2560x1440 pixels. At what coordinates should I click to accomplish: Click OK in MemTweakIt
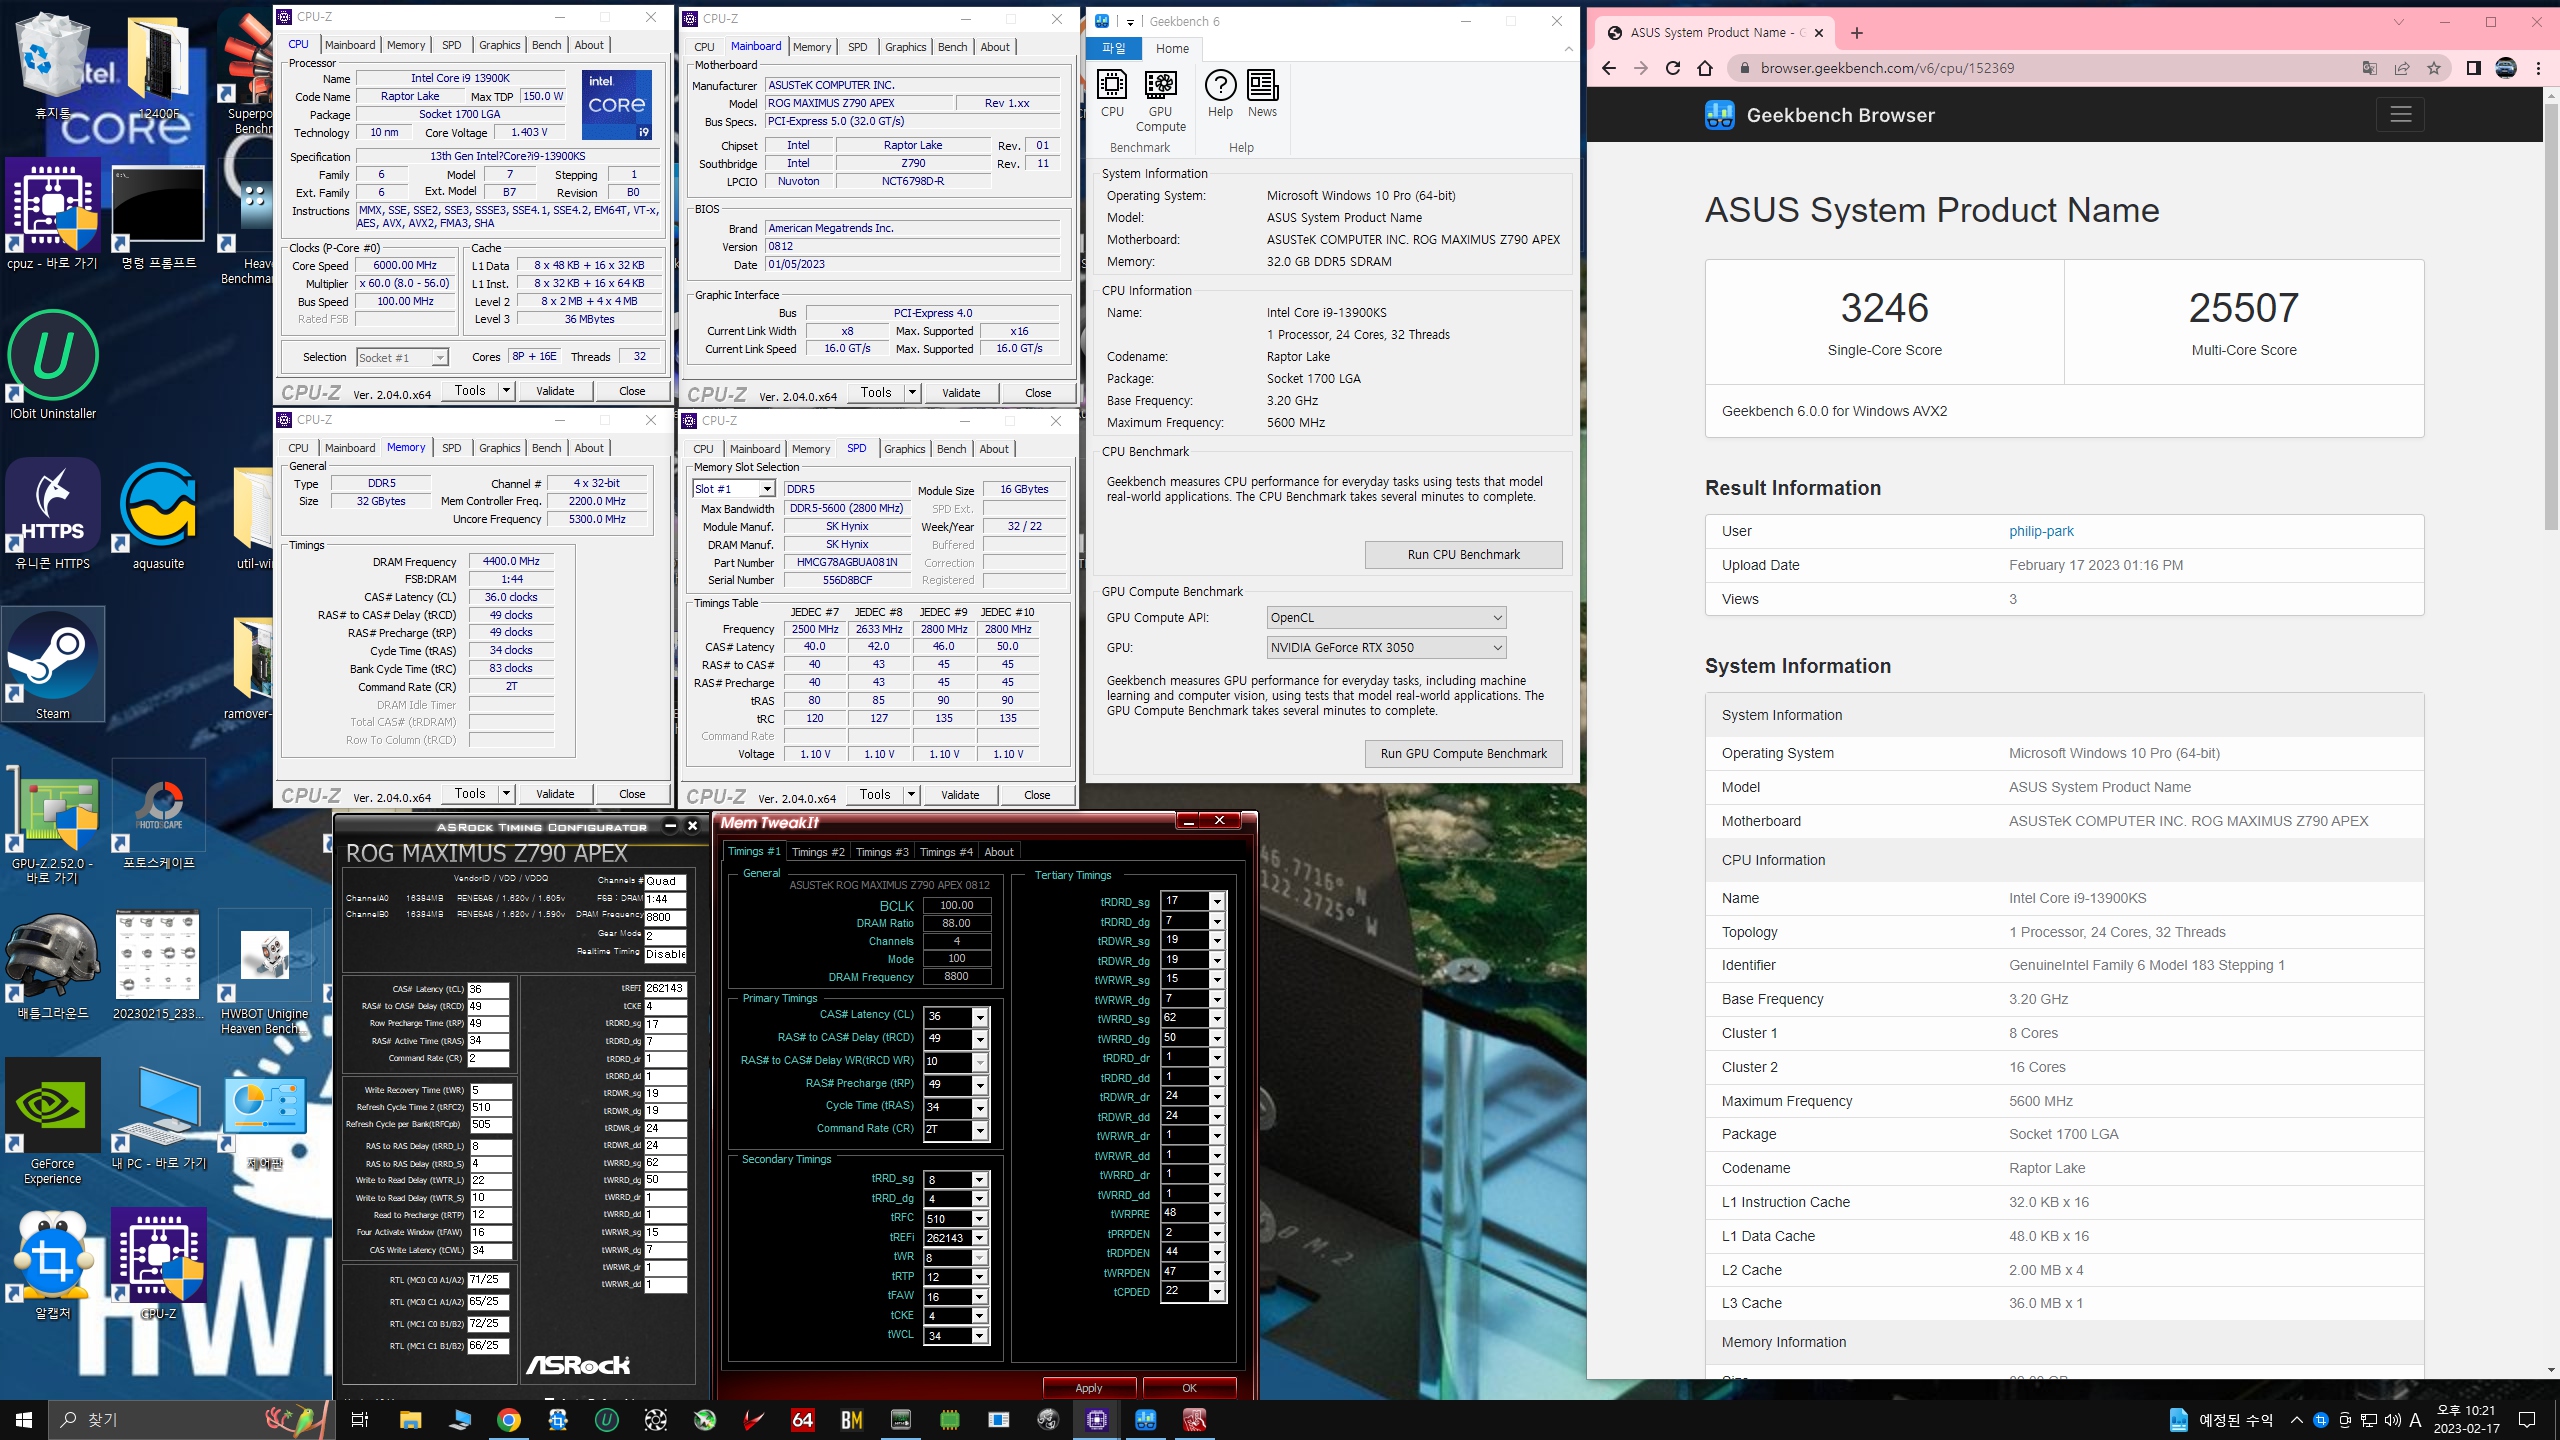coord(1189,1388)
